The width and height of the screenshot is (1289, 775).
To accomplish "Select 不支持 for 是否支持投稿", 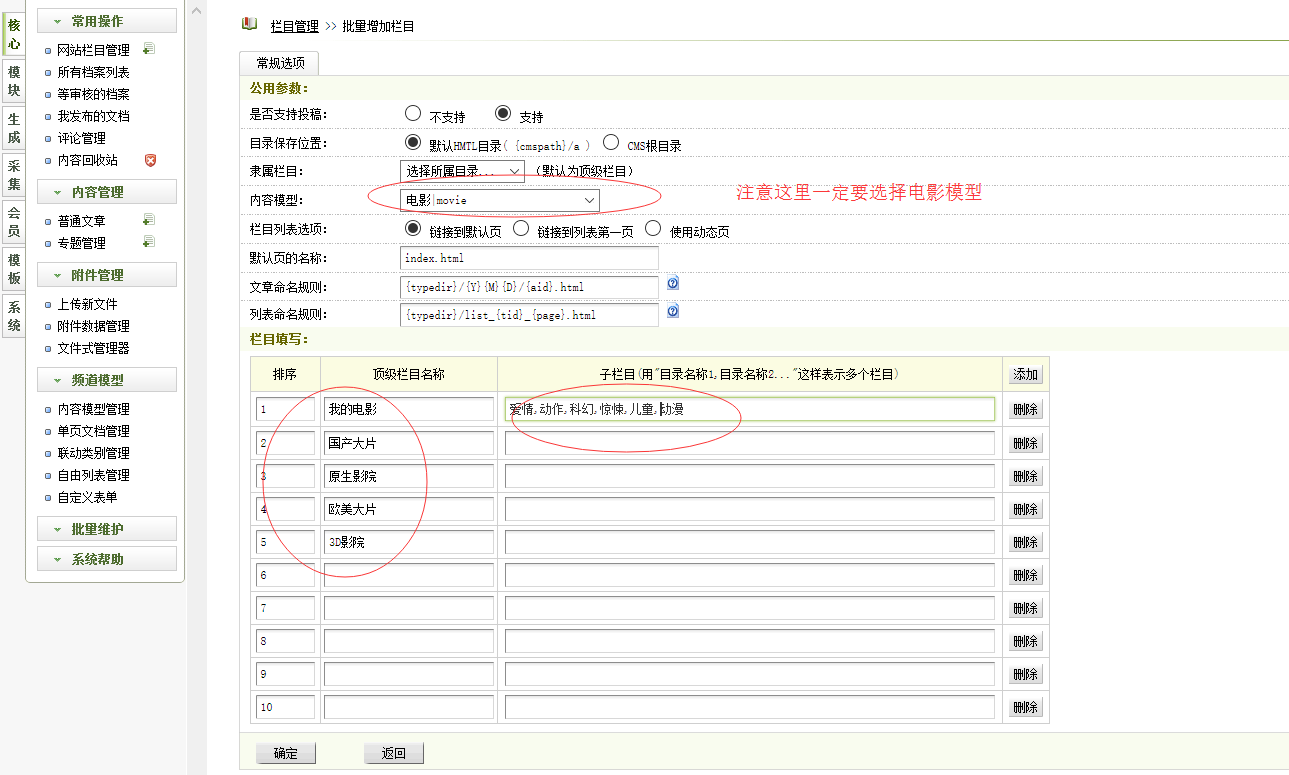I will click(413, 115).
